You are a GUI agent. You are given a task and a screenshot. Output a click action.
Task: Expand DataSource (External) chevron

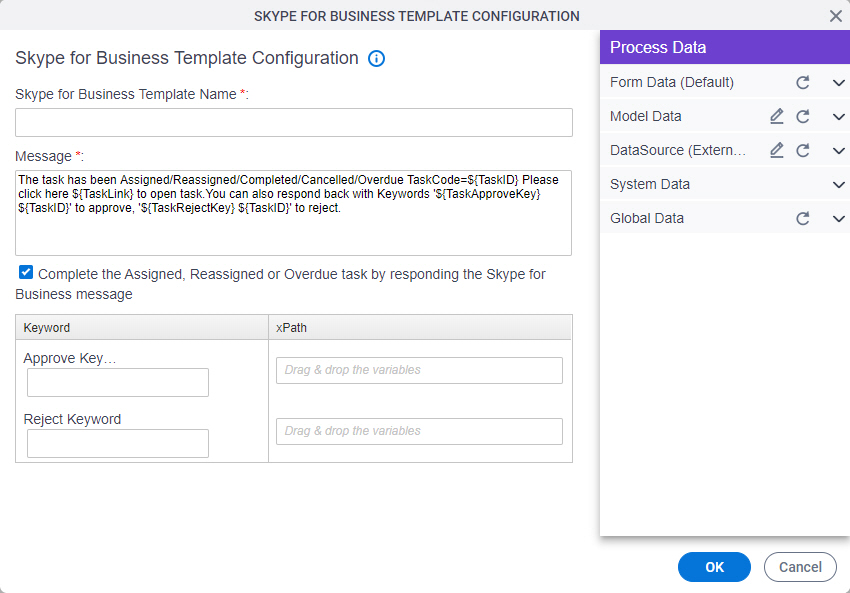[x=838, y=151]
